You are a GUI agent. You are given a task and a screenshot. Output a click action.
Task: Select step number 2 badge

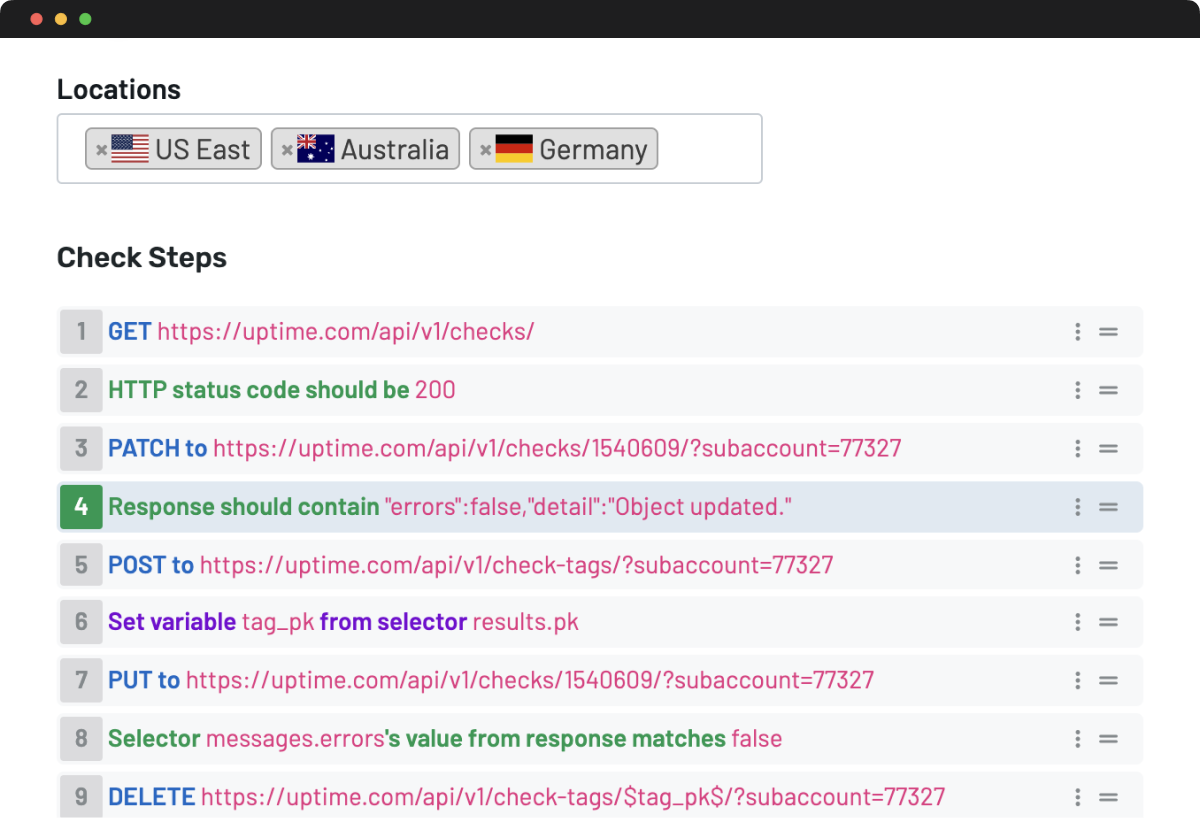(x=81, y=390)
